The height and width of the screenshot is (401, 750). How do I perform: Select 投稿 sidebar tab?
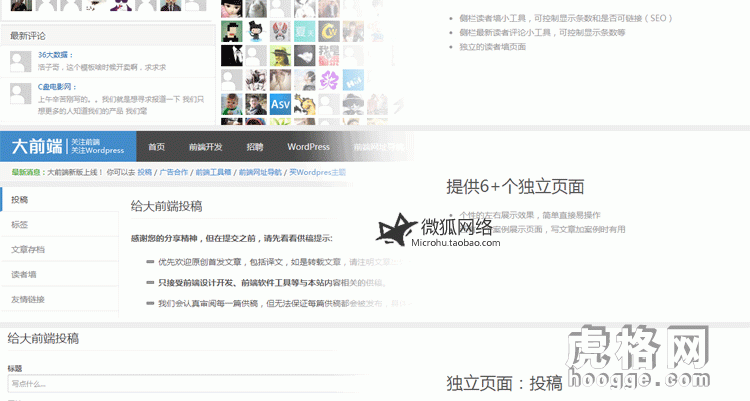pos(20,200)
